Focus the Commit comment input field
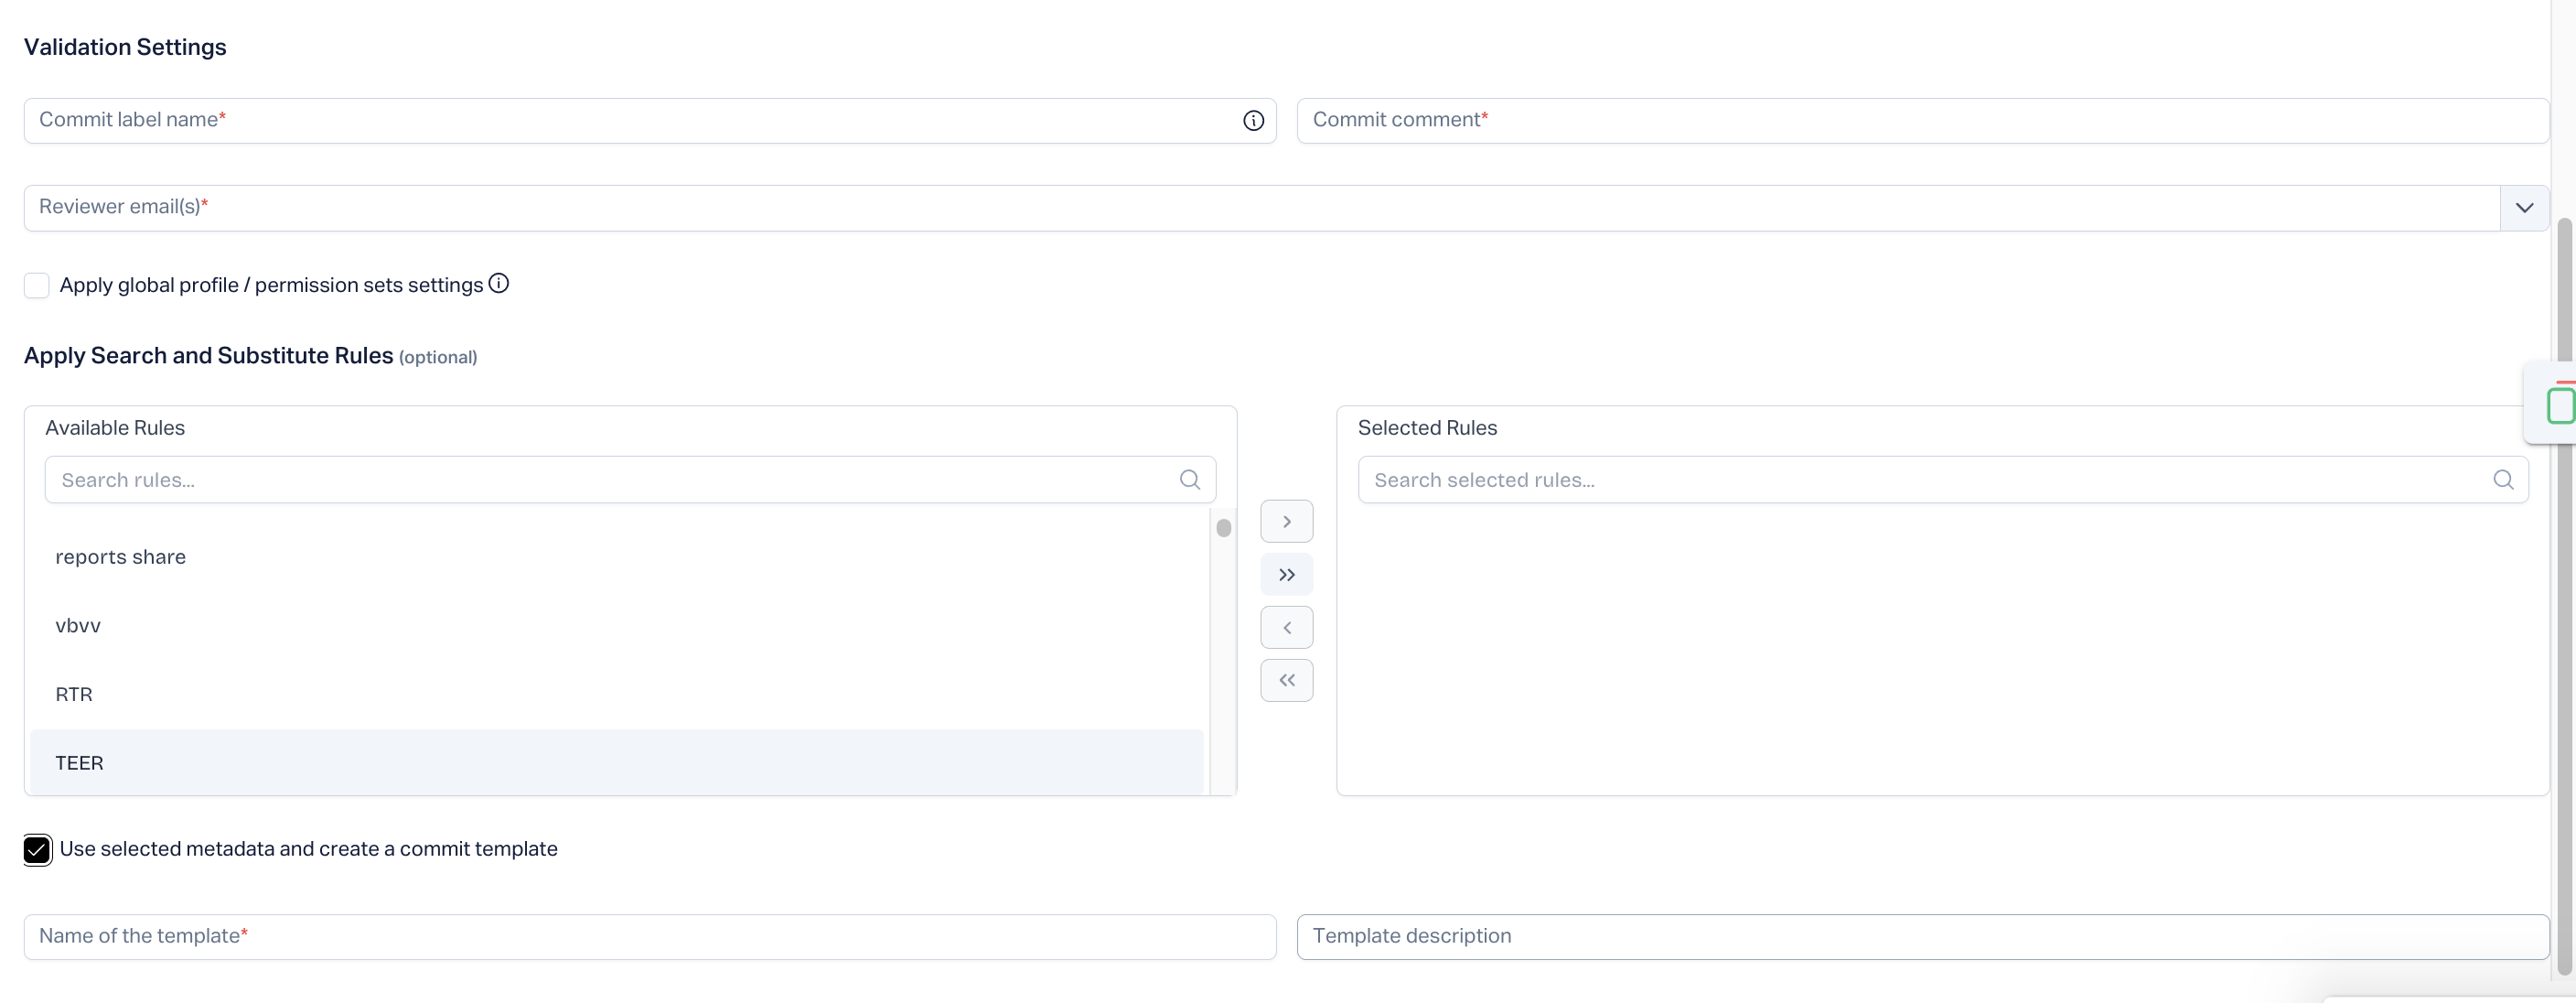This screenshot has width=2576, height=1003. [1920, 121]
